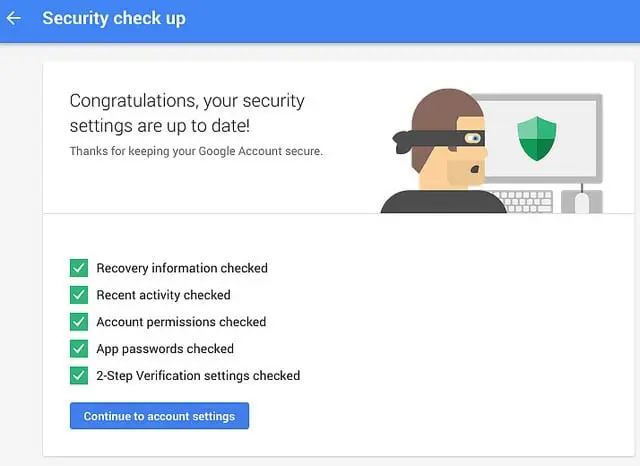This screenshot has width=640, height=466.
Task: Toggle the Account permissions checkbox
Action: (x=79, y=322)
